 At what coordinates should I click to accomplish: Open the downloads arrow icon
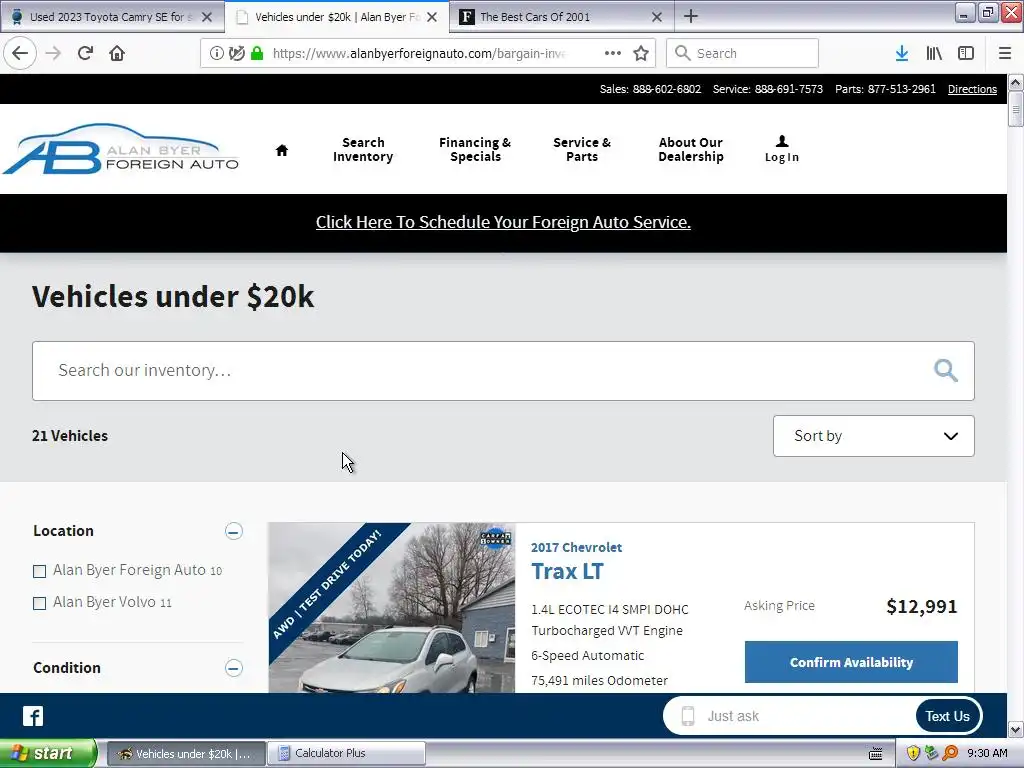[902, 54]
